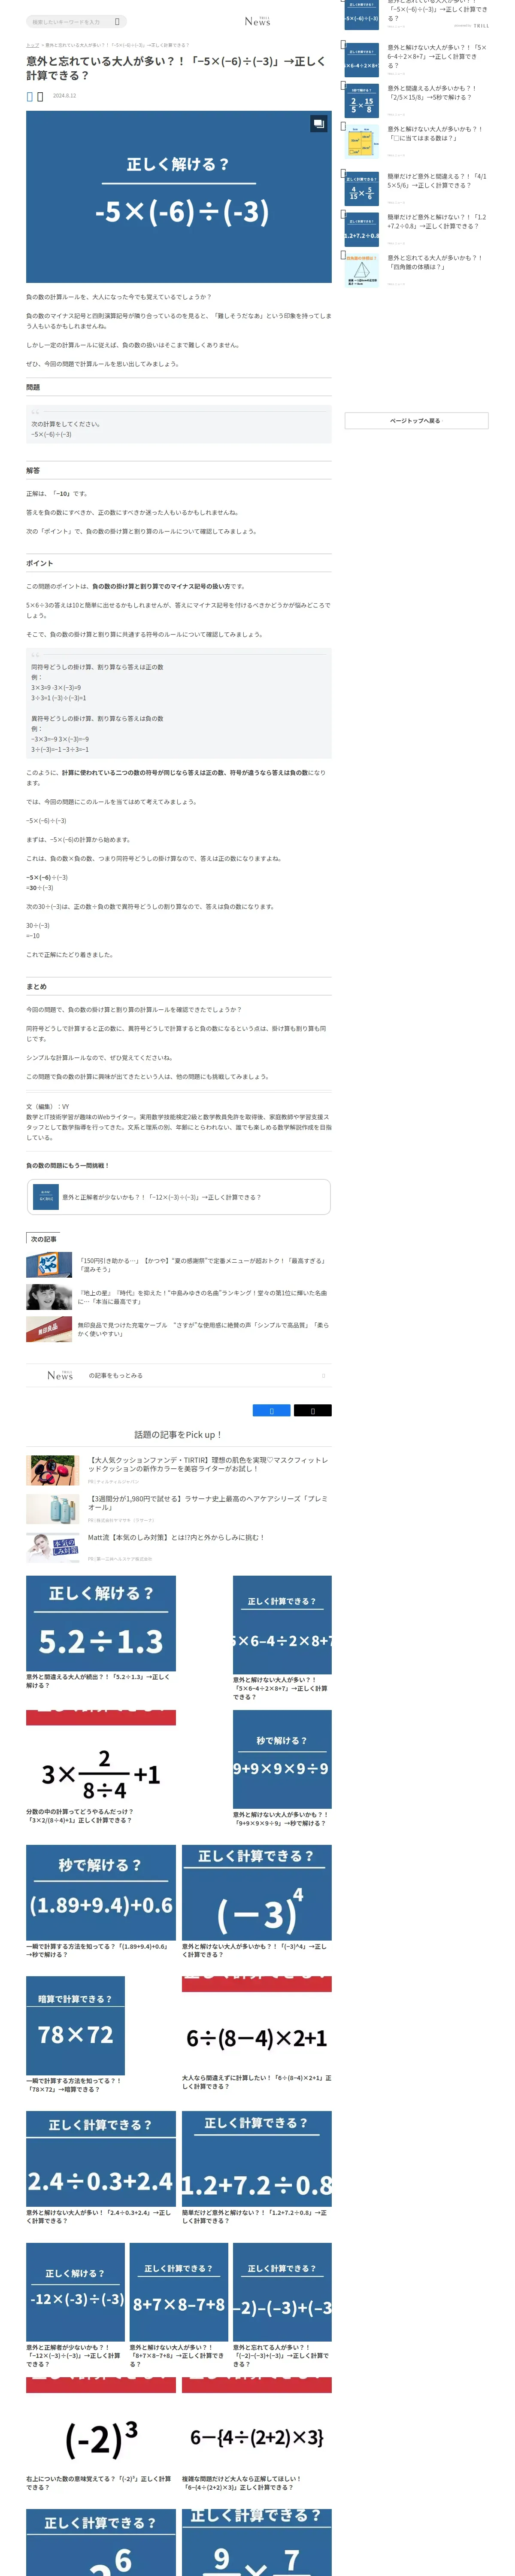Screen dimensions: 515x2576
Task: Open the 5.2÷1.3 quiz card
Action: [x=101, y=1633]
